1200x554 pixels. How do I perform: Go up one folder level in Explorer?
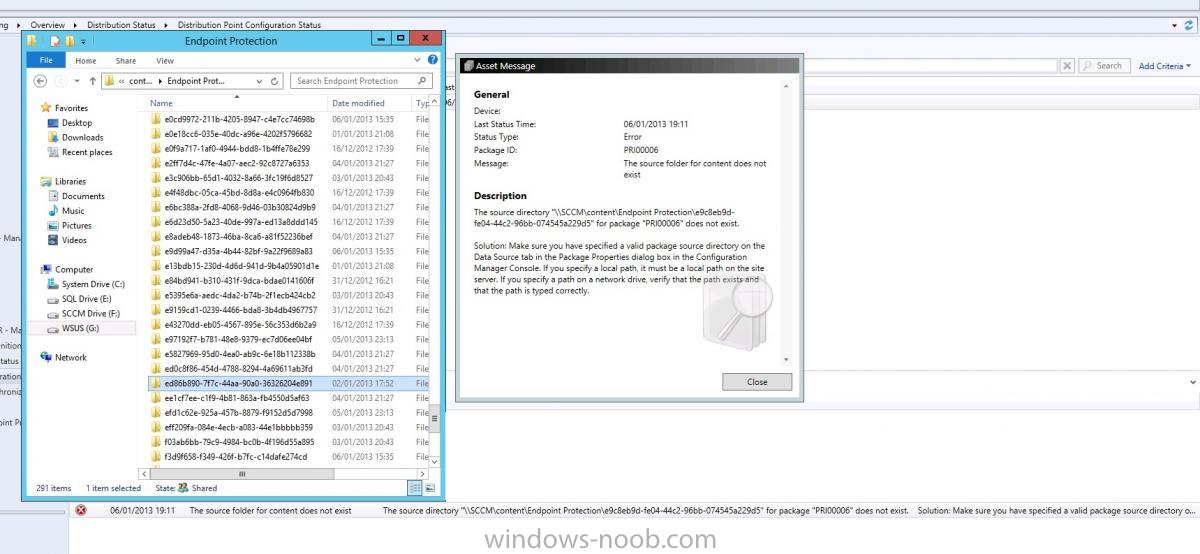[93, 81]
